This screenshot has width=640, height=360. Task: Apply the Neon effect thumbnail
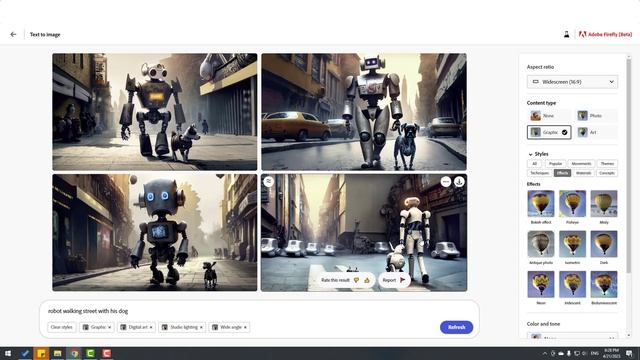(540, 284)
